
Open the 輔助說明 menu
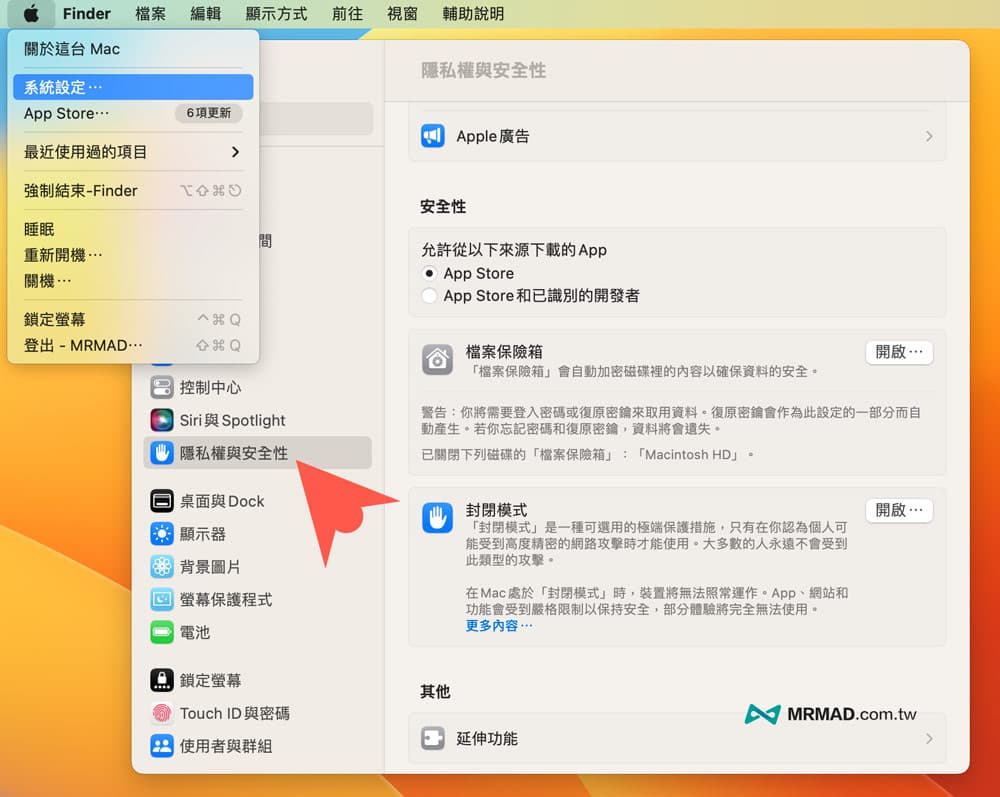coord(473,13)
